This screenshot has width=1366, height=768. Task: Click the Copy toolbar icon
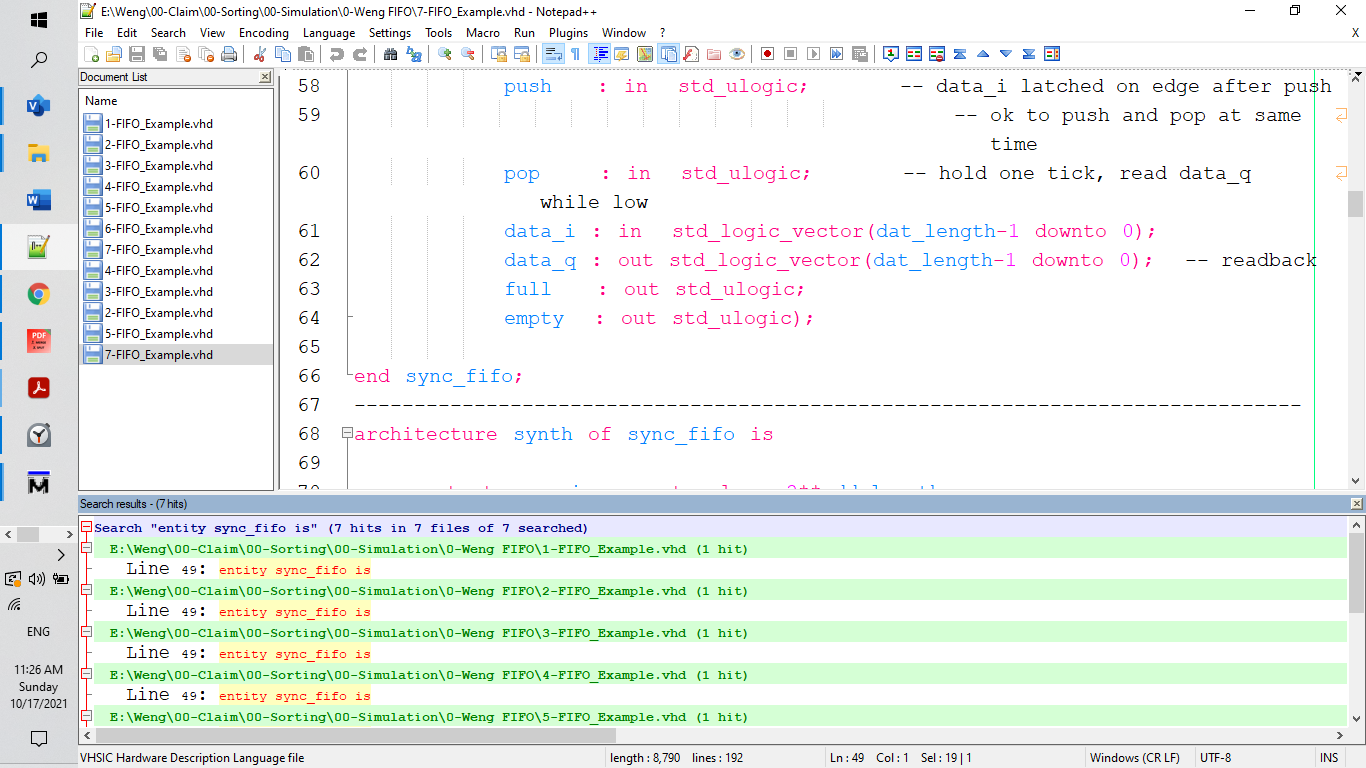coord(283,54)
